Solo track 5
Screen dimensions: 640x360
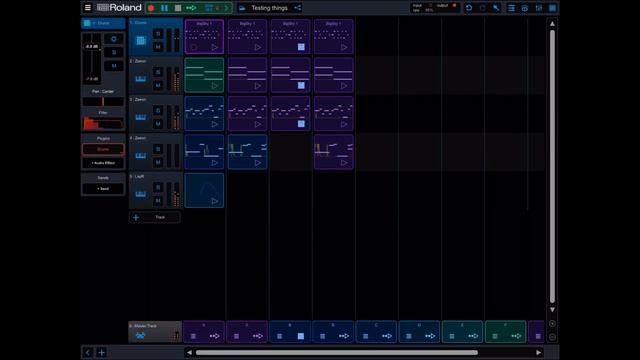pos(158,187)
